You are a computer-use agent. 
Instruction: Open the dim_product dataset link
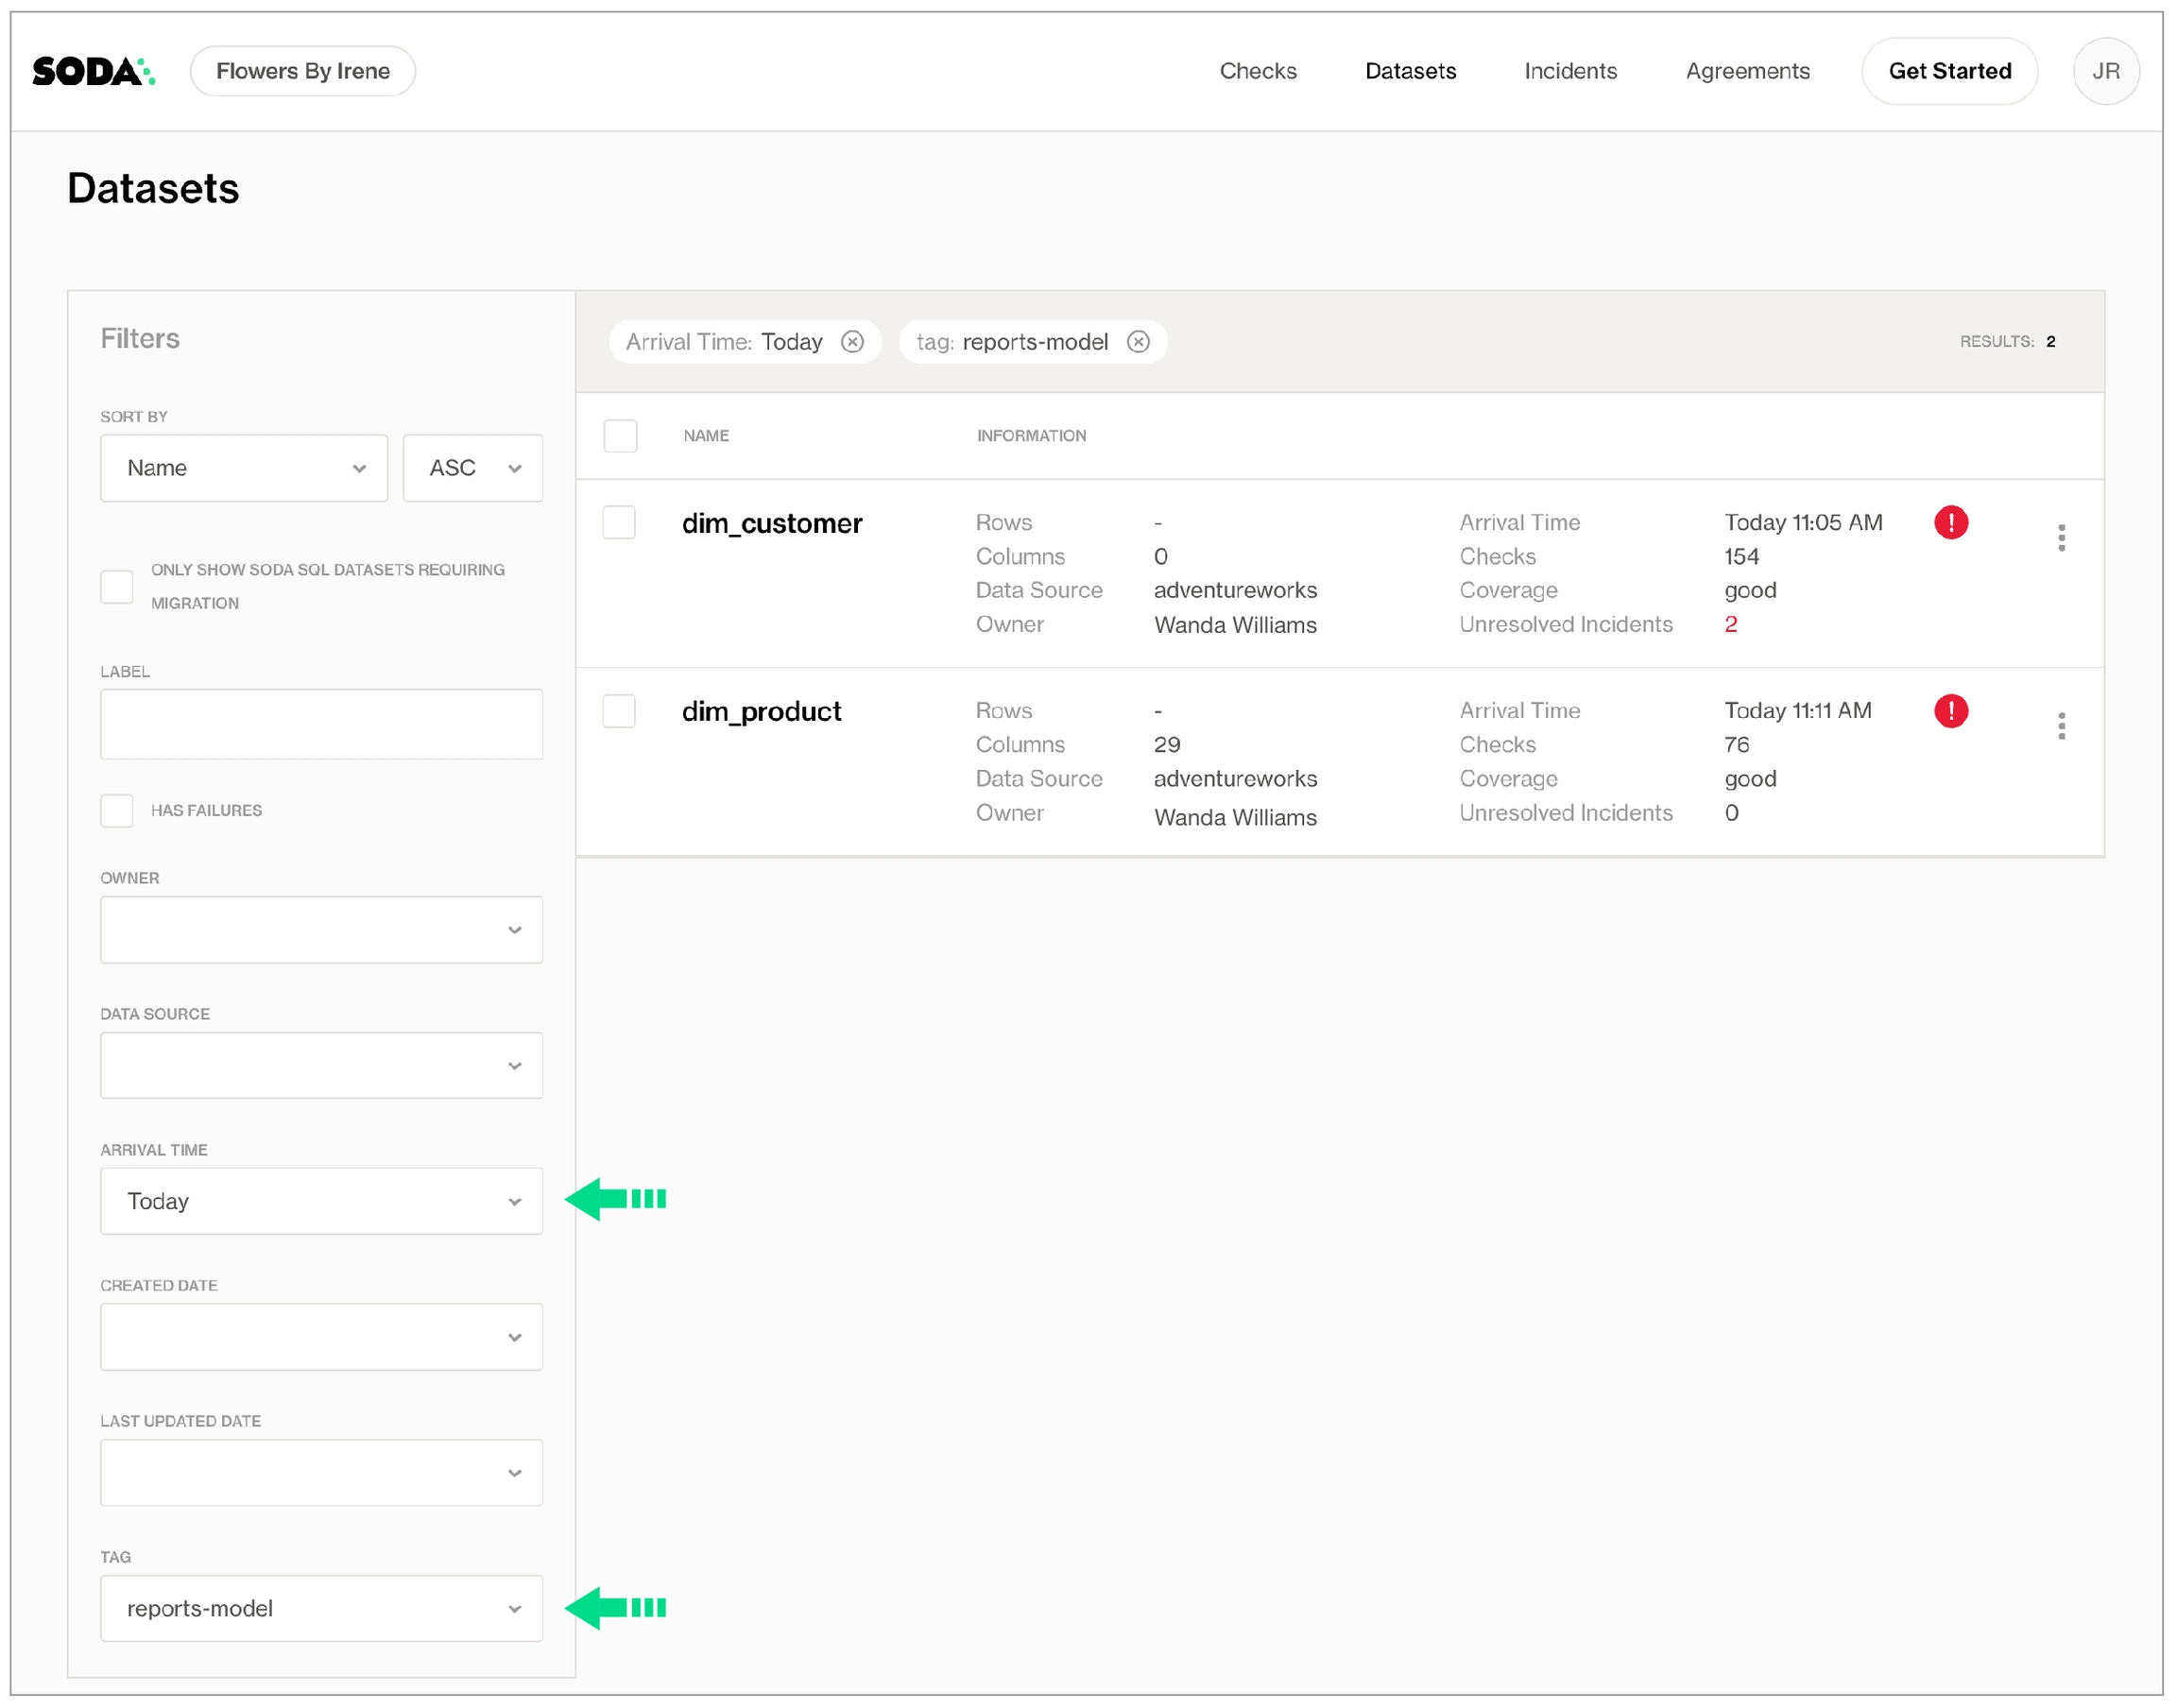761,712
